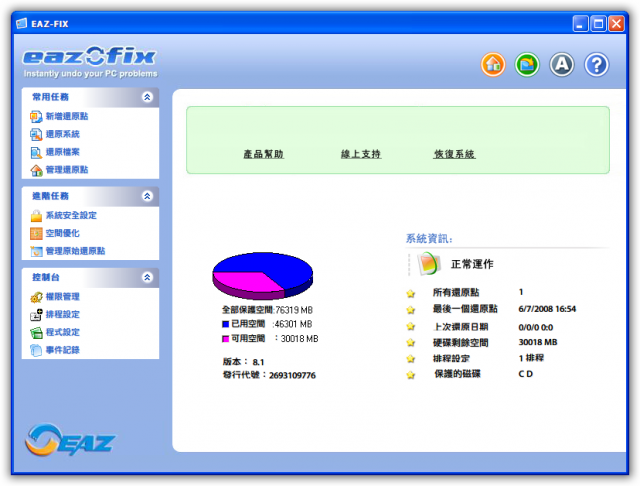The height and width of the screenshot is (486, 640).
Task: Click the 發行代號 2693109776 text
Action: point(269,375)
